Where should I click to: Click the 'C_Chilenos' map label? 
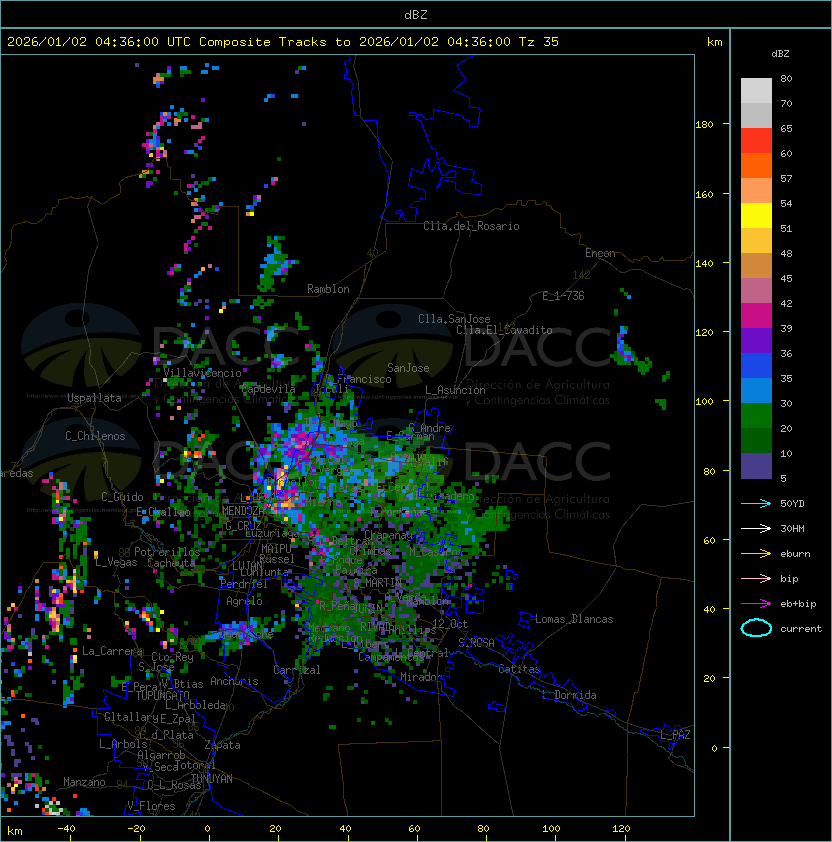click(95, 436)
